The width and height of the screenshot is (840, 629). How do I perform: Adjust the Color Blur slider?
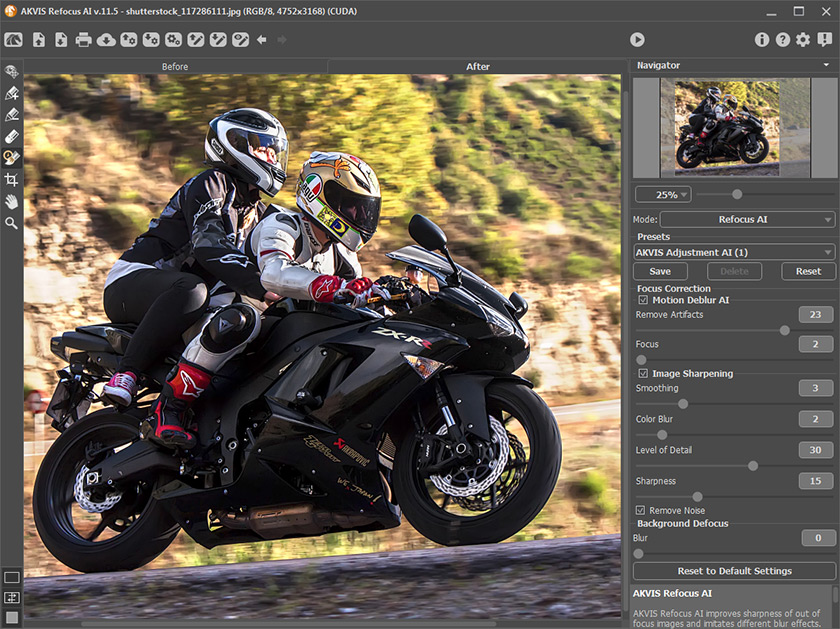[x=662, y=435]
